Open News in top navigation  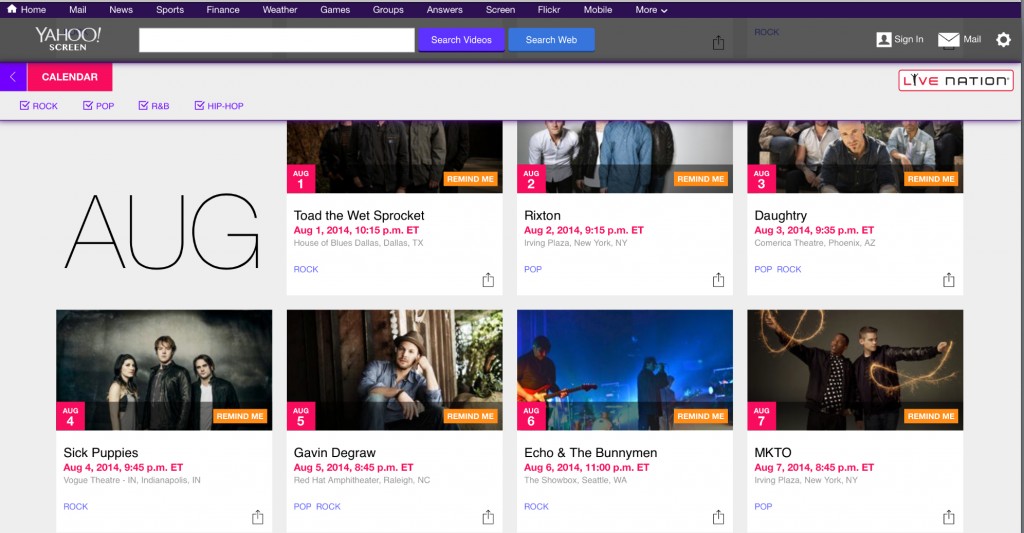[121, 10]
